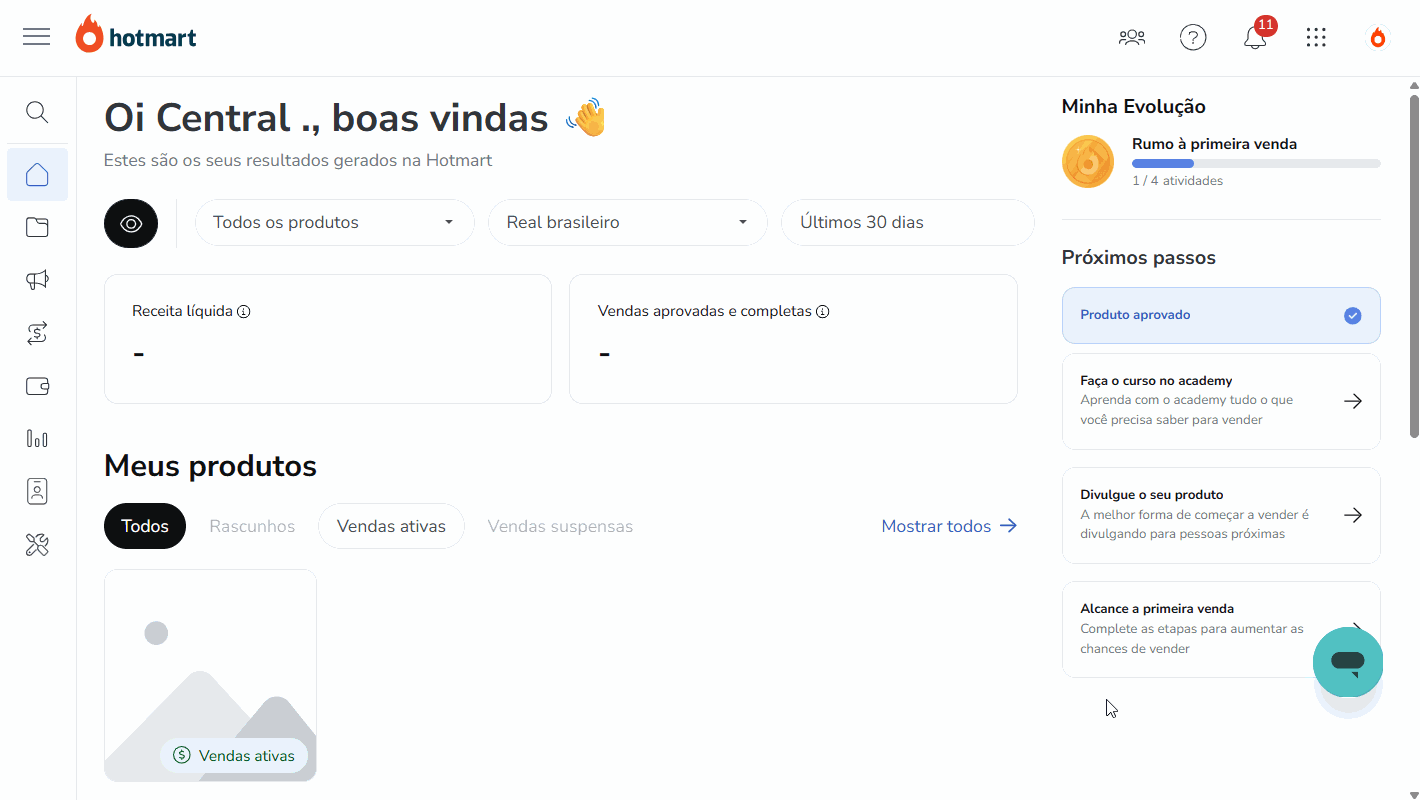Open the apps grid menu
This screenshot has height=800, width=1420.
(1316, 37)
